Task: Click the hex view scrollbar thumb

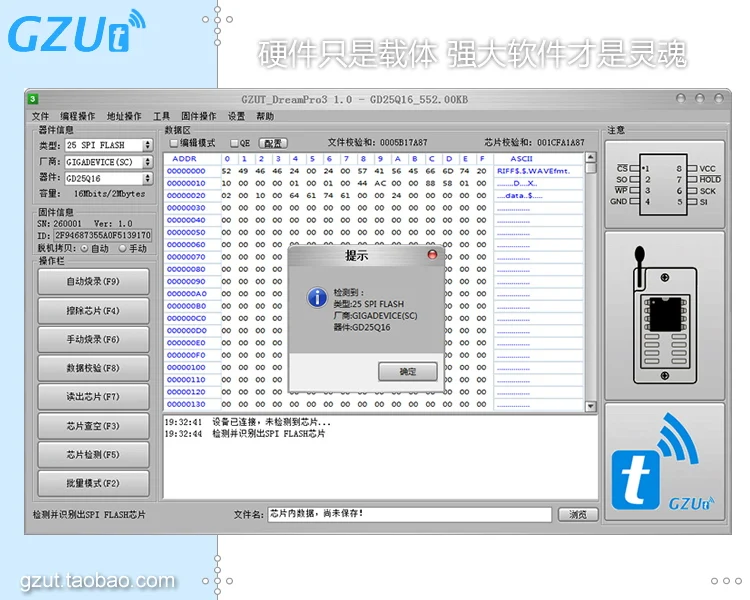Action: pyautogui.click(x=591, y=168)
